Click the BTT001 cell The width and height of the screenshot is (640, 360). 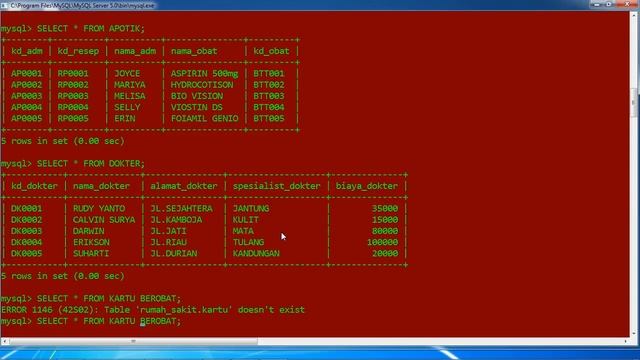(269, 73)
